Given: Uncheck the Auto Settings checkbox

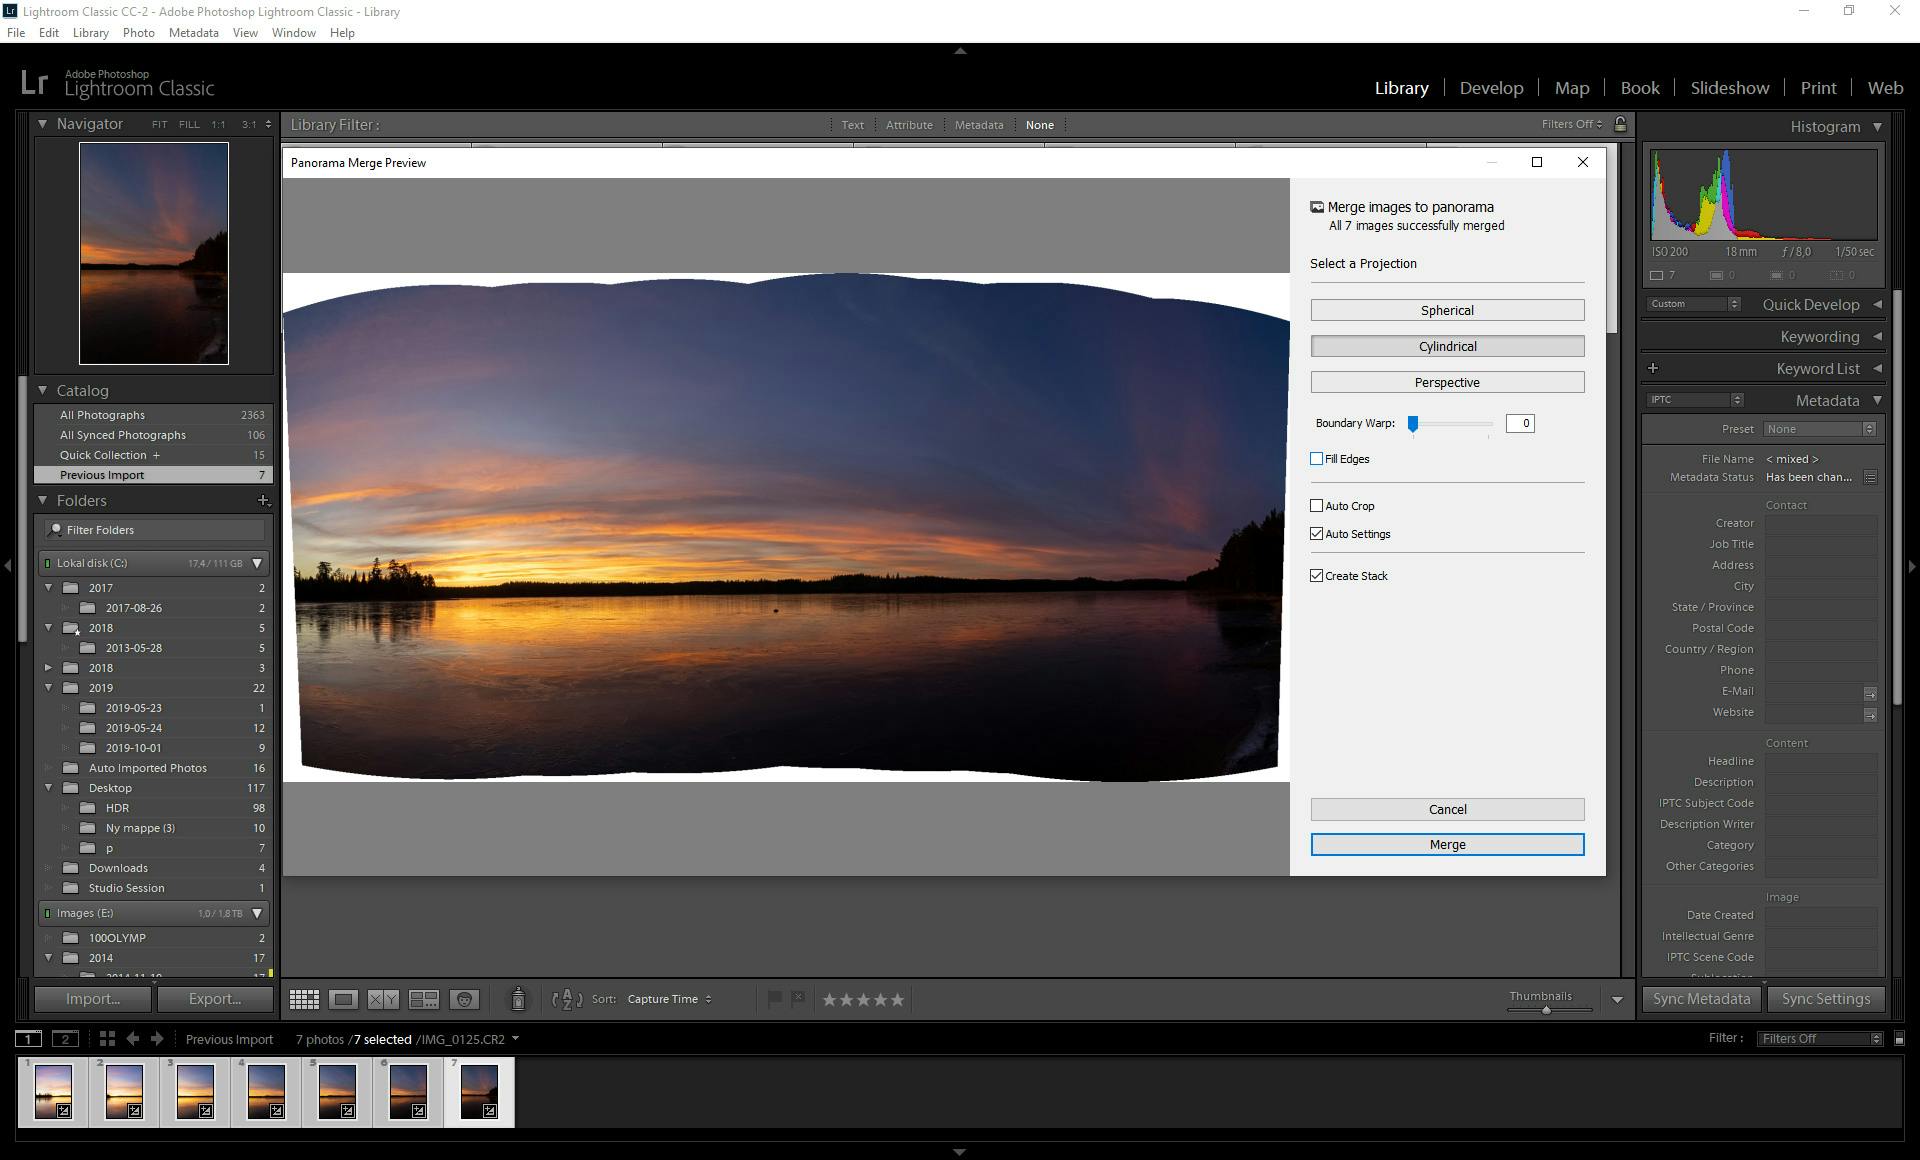Looking at the screenshot, I should [x=1316, y=534].
